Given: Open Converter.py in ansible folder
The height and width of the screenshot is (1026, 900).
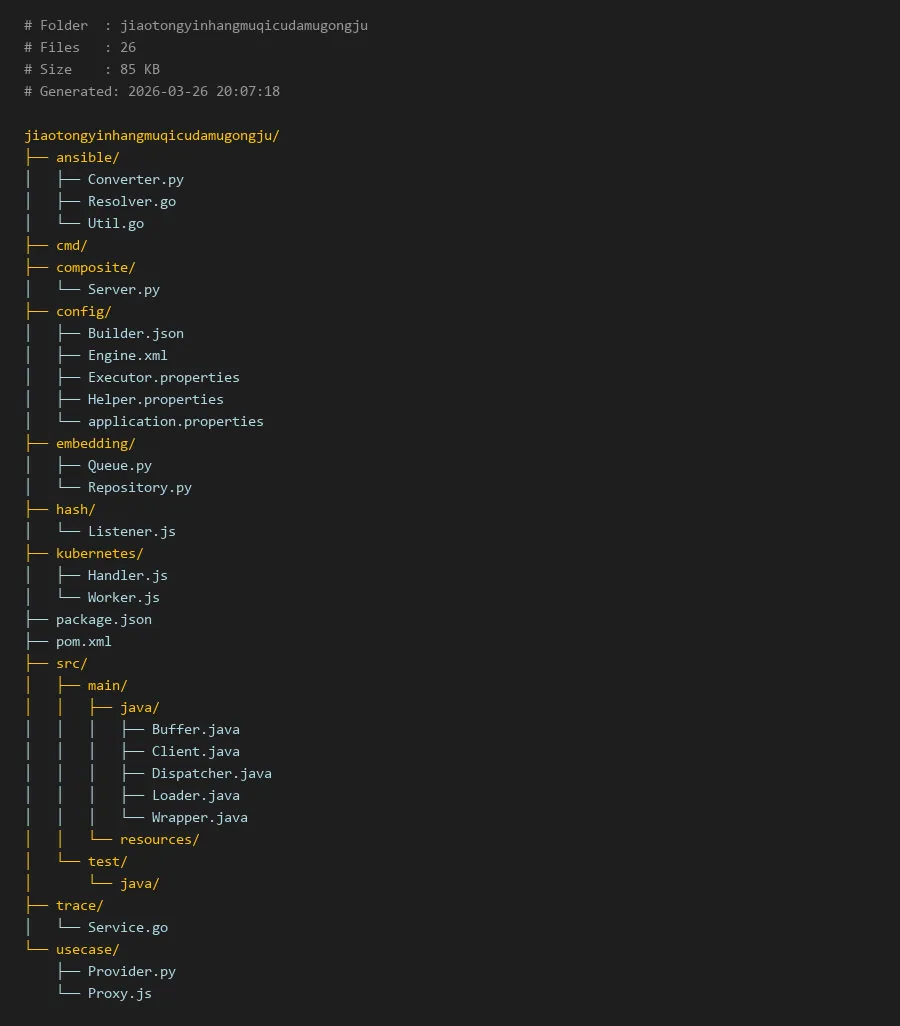Looking at the screenshot, I should (x=135, y=179).
